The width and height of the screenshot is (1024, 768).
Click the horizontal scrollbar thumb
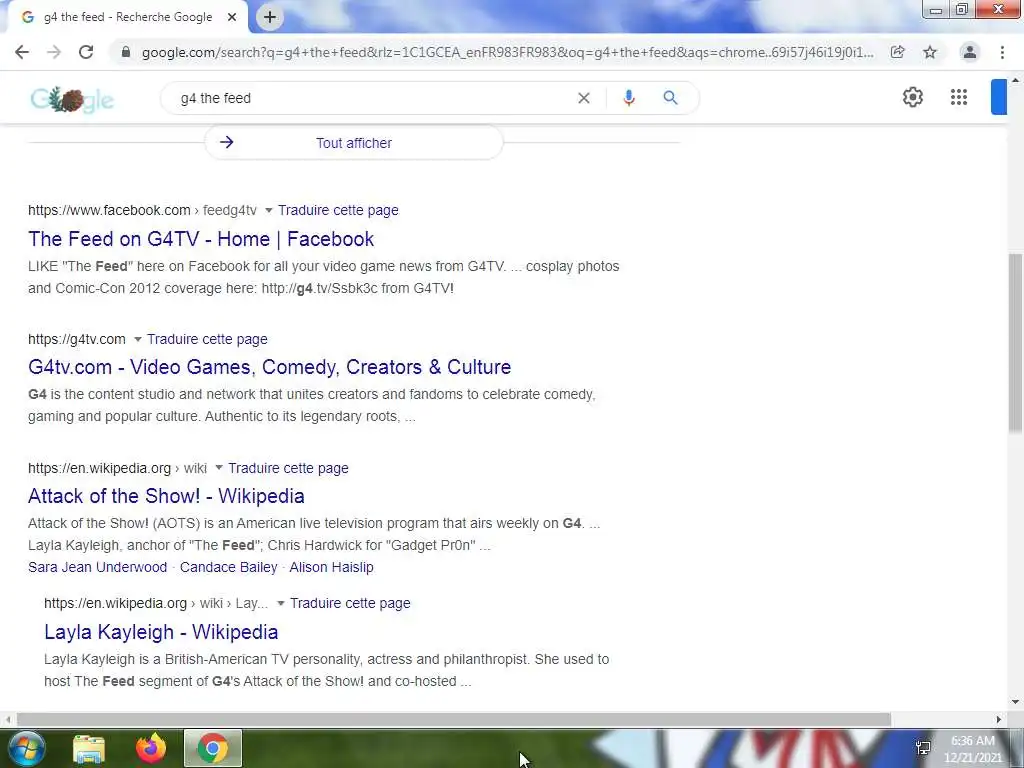454,719
